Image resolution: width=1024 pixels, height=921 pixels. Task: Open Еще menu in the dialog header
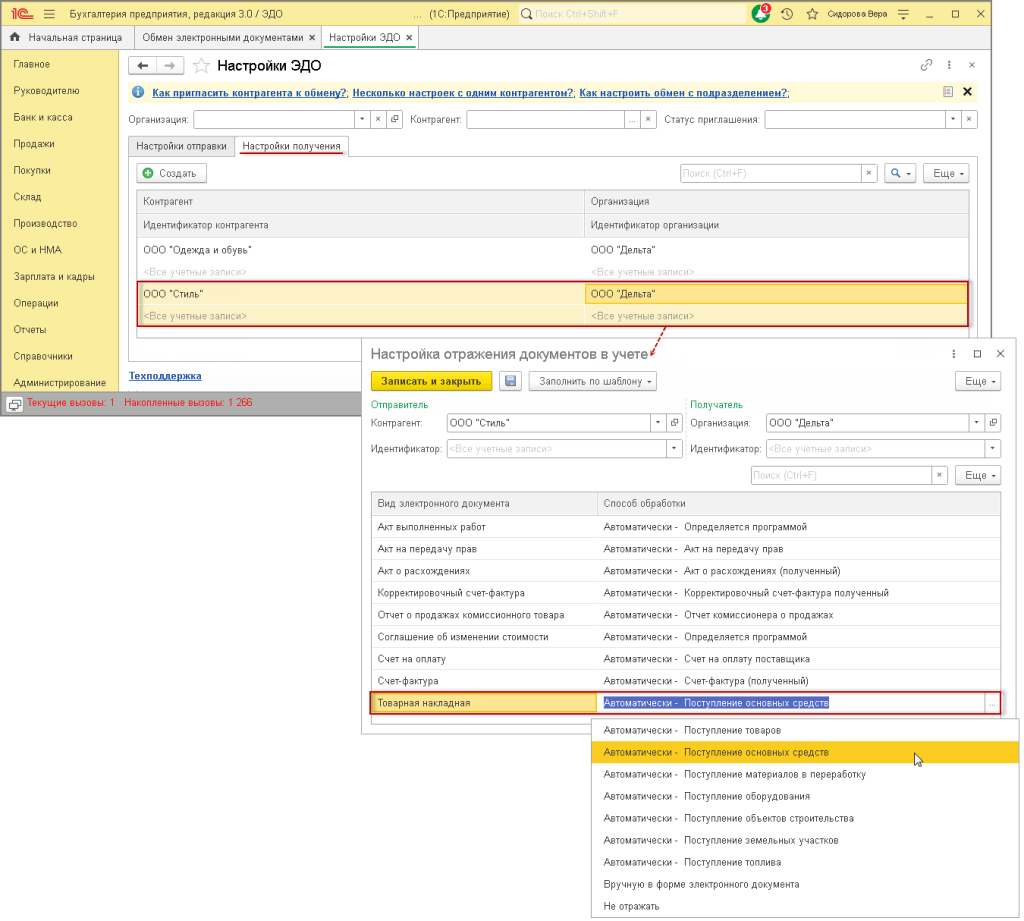click(x=977, y=381)
